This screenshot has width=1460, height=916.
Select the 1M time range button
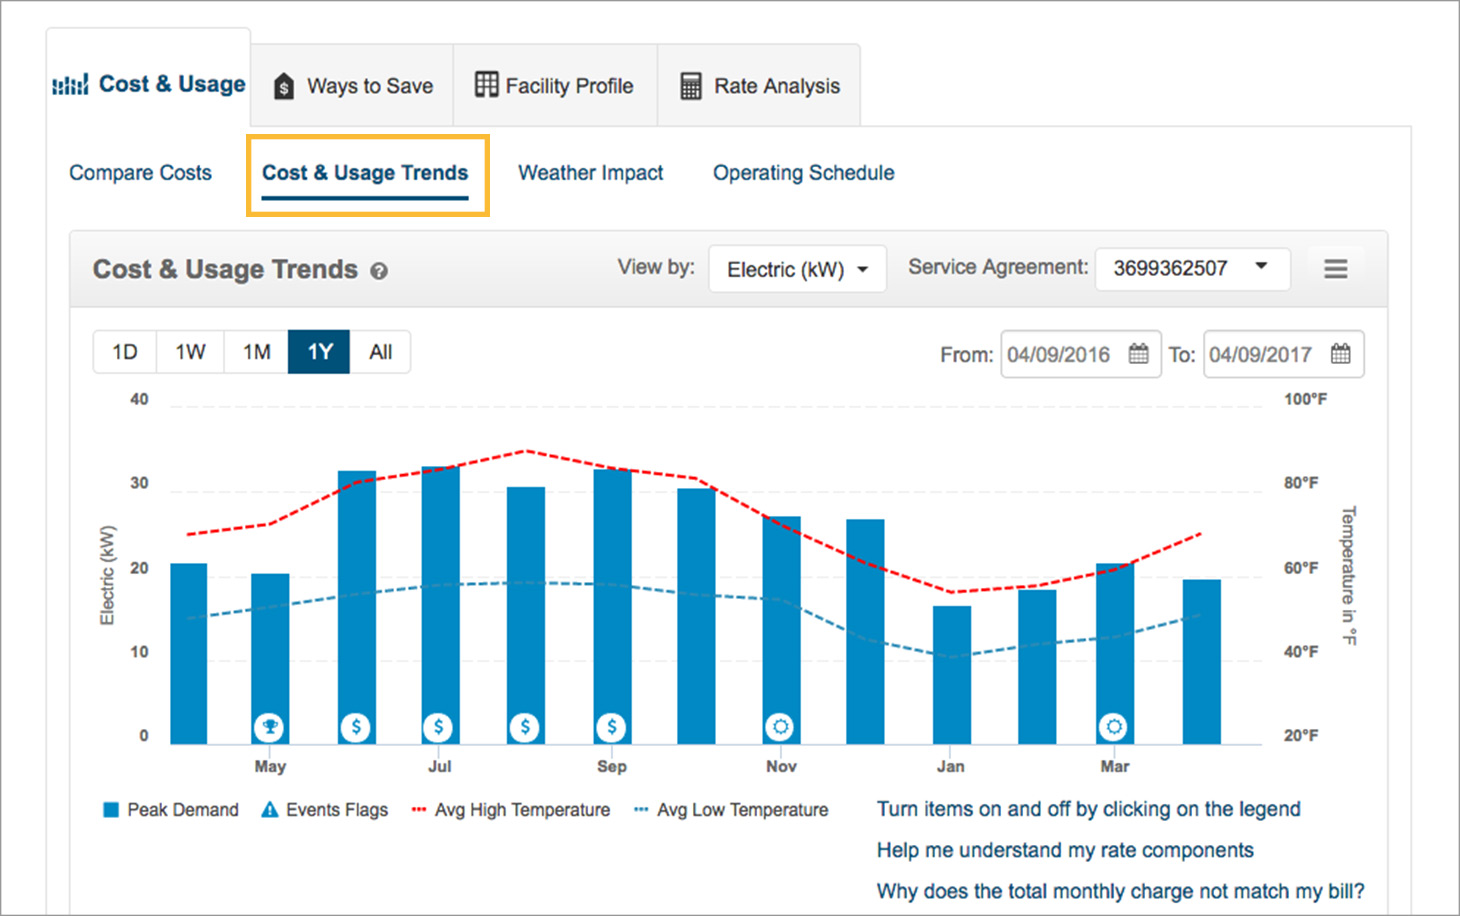pos(256,352)
